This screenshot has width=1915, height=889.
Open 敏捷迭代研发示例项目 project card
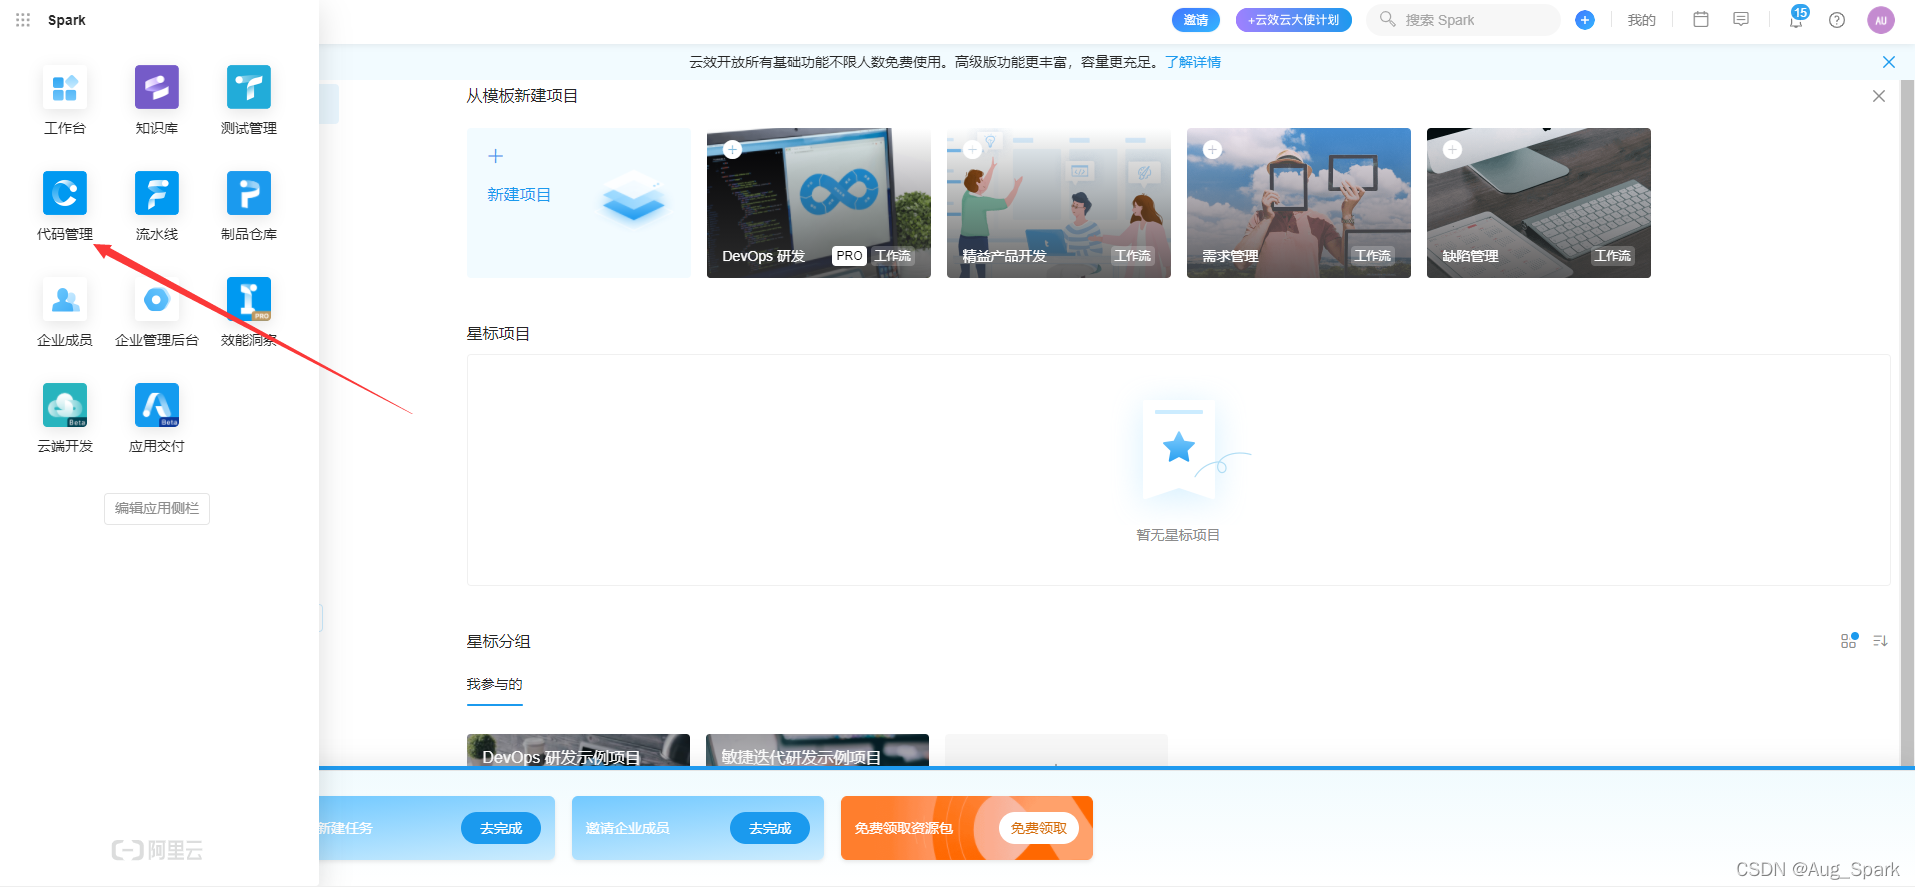817,750
